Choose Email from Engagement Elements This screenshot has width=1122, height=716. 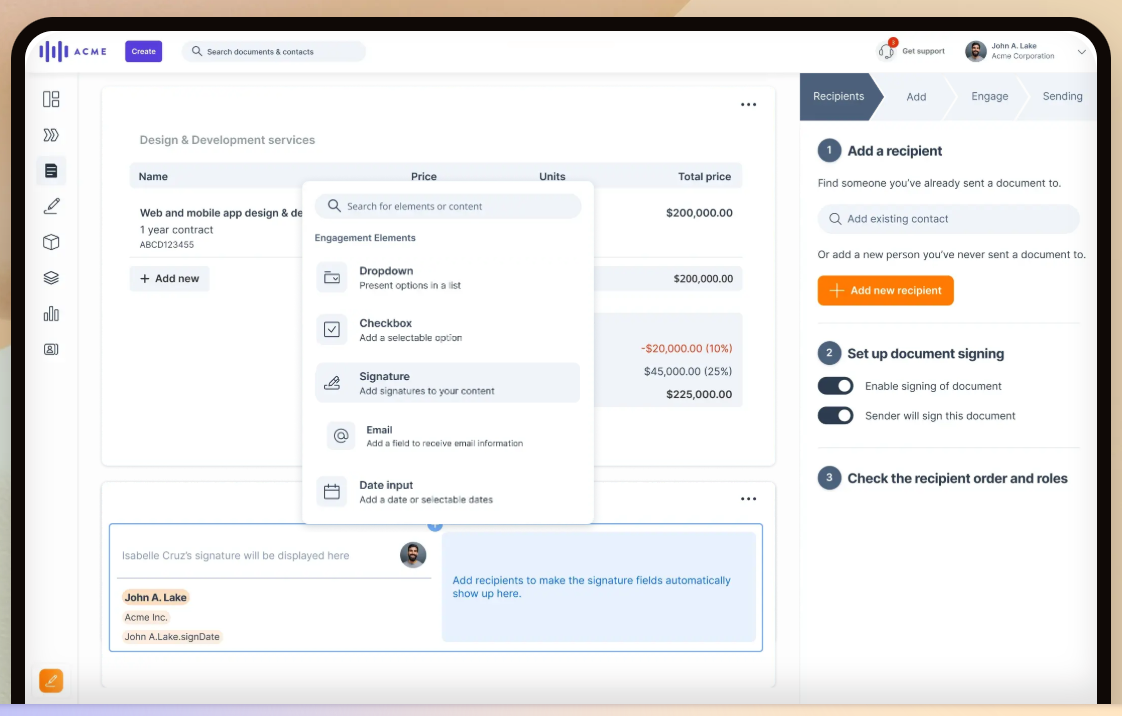point(447,436)
